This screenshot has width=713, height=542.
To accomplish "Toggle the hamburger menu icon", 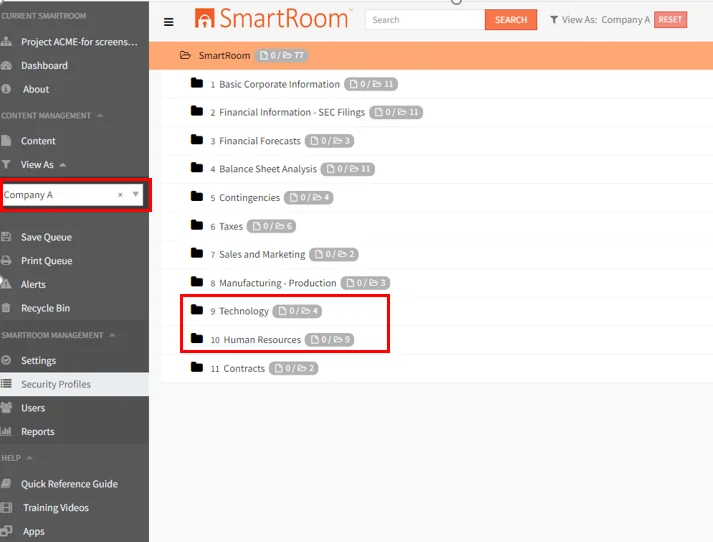I will pos(169,22).
